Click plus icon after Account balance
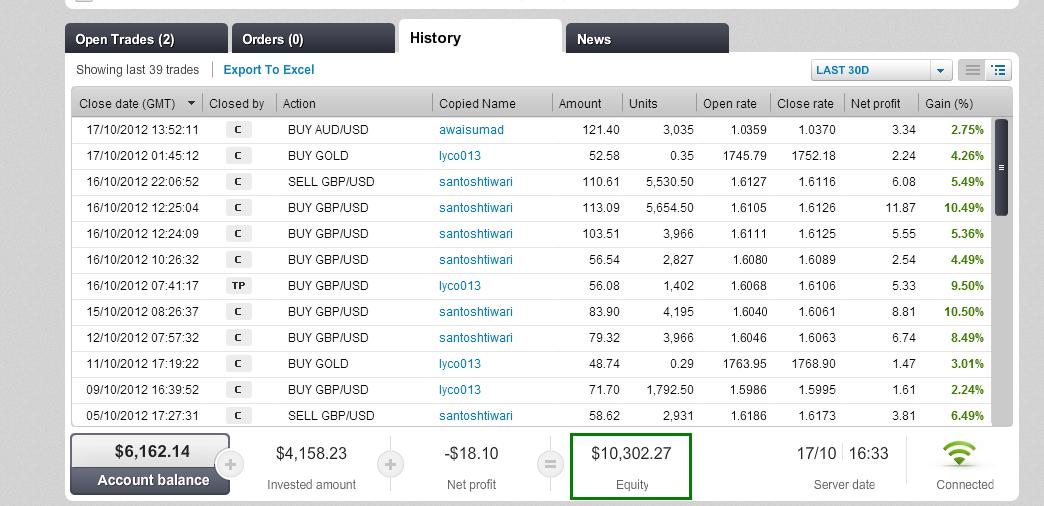 [x=230, y=464]
